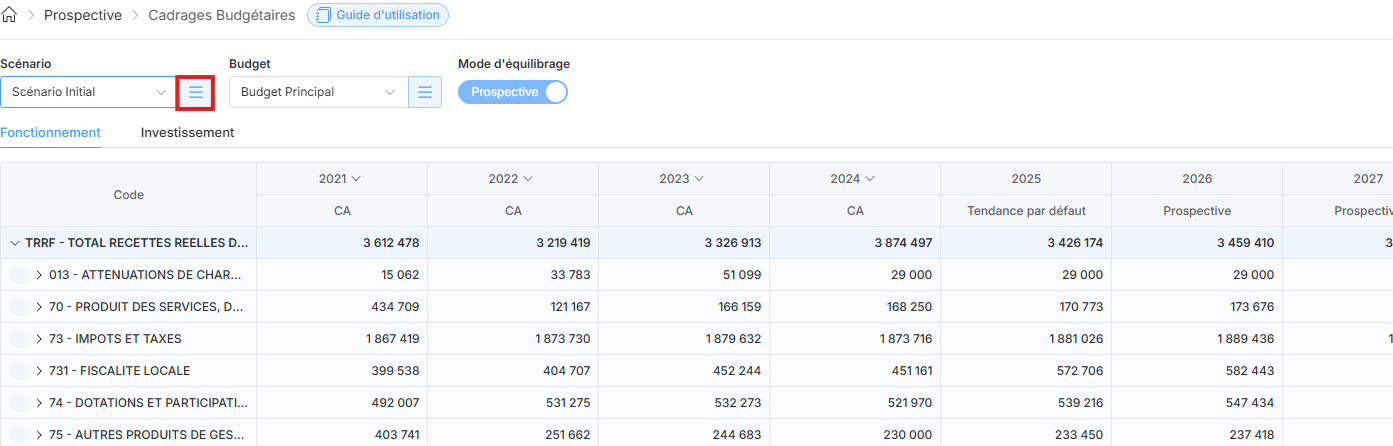The width and height of the screenshot is (1393, 446).
Task: Open the Budget Principal dropdown
Action: click(x=317, y=92)
